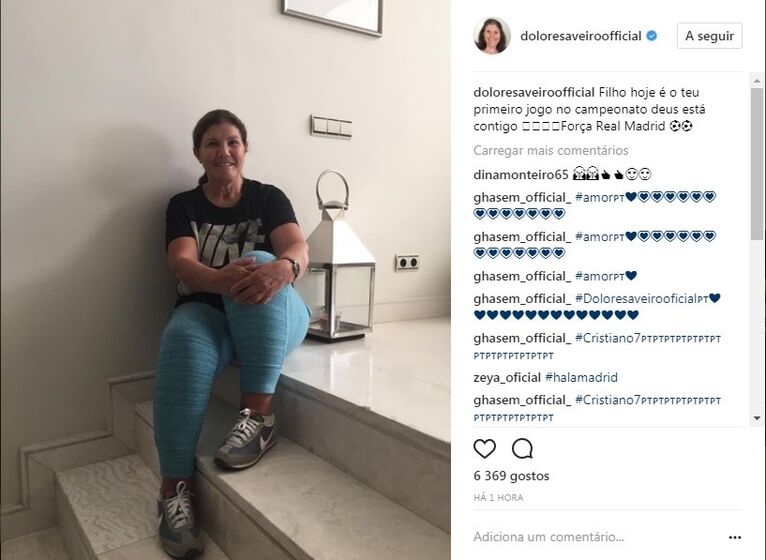The image size is (766, 560).
Task: Load more comments via Carregar mais comentários
Action: click(x=551, y=151)
